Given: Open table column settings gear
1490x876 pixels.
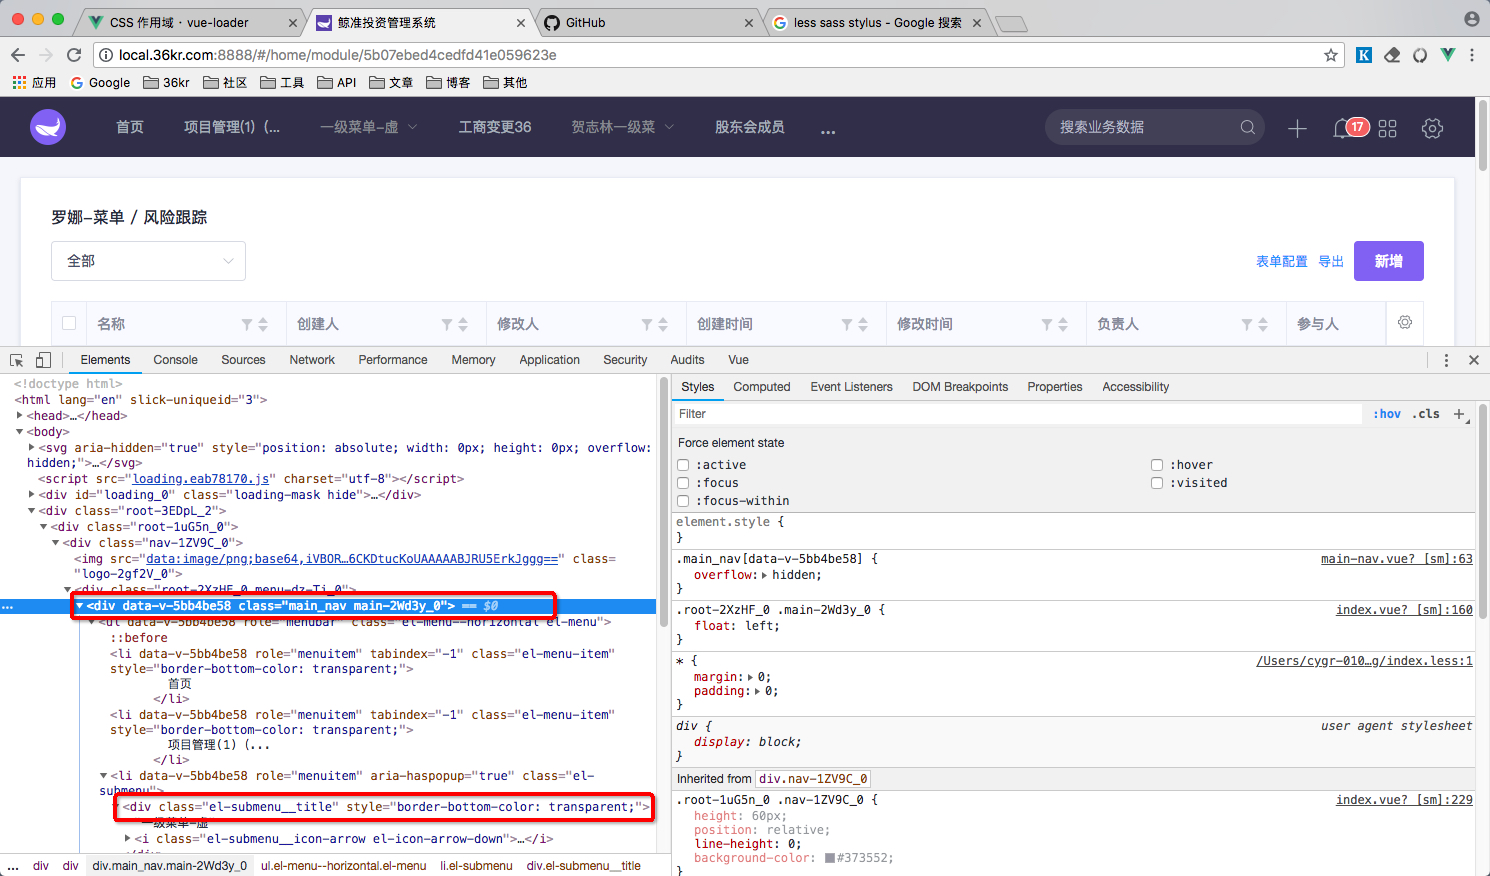Looking at the screenshot, I should point(1405,322).
